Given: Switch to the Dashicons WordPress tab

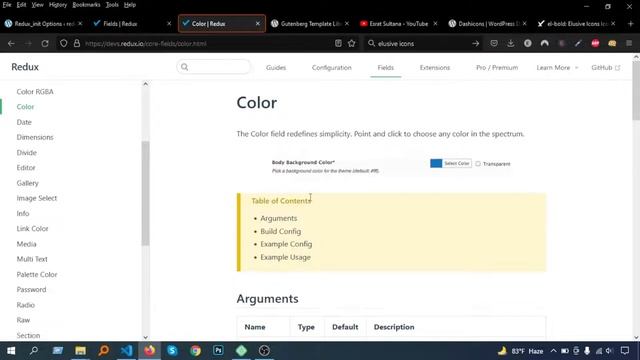Looking at the screenshot, I should point(487,24).
